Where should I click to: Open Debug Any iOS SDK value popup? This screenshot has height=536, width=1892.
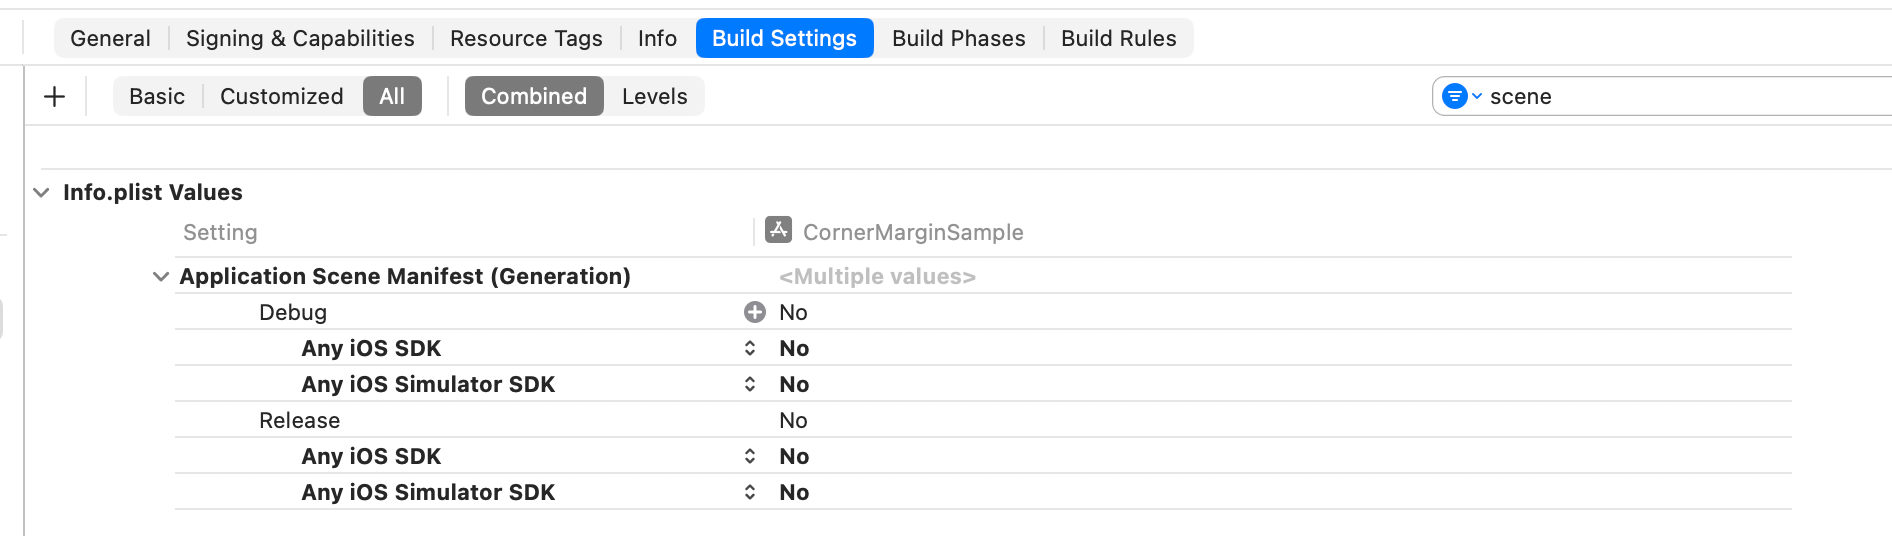[750, 348]
